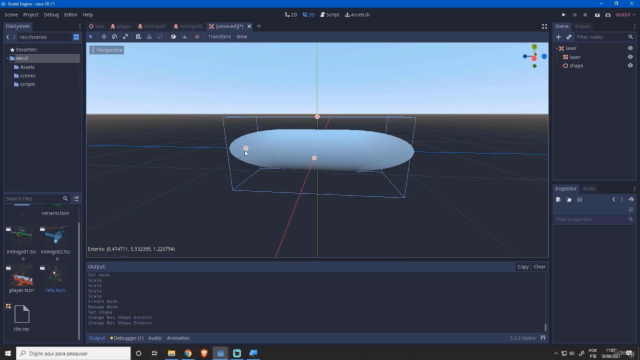640x360 pixels.
Task: Open Inspector dock options menu
Action: 634,189
